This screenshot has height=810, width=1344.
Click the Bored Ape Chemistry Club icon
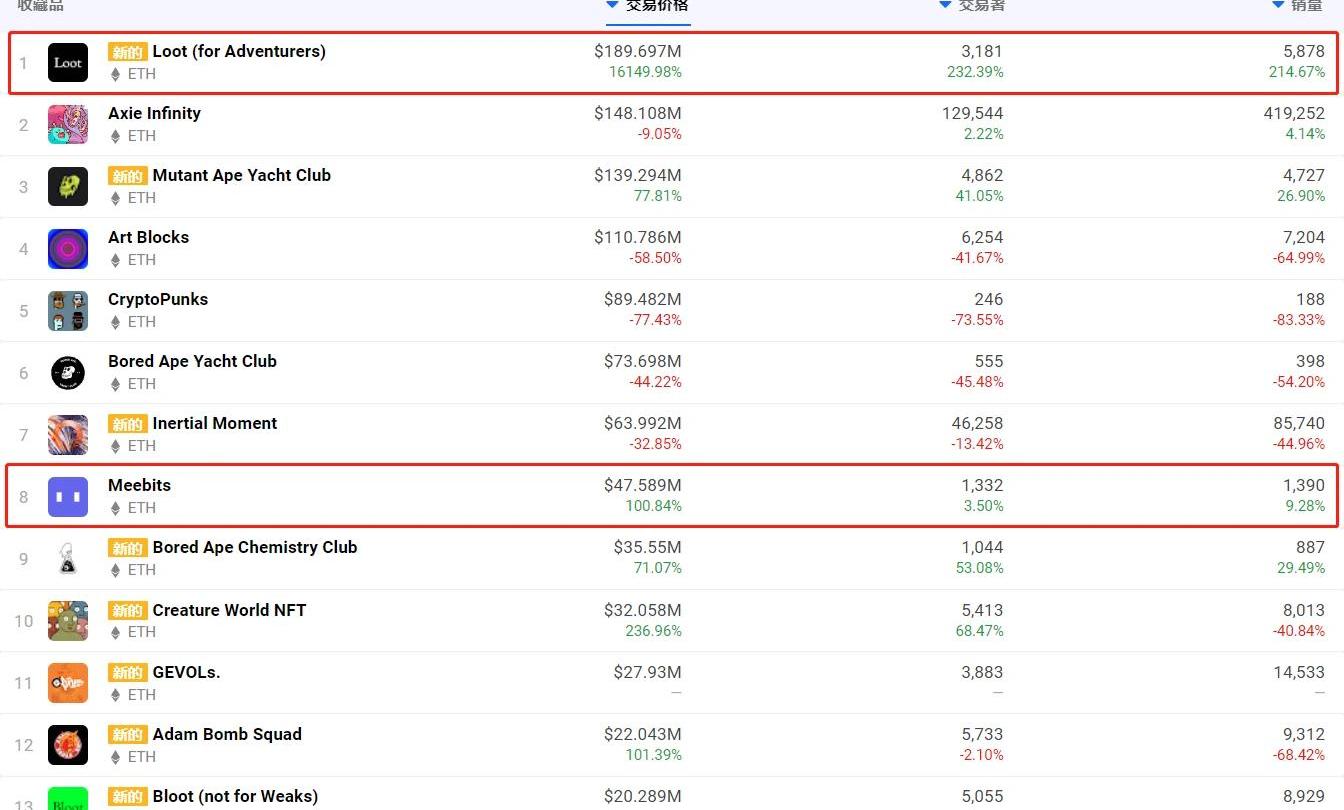pyautogui.click(x=68, y=559)
